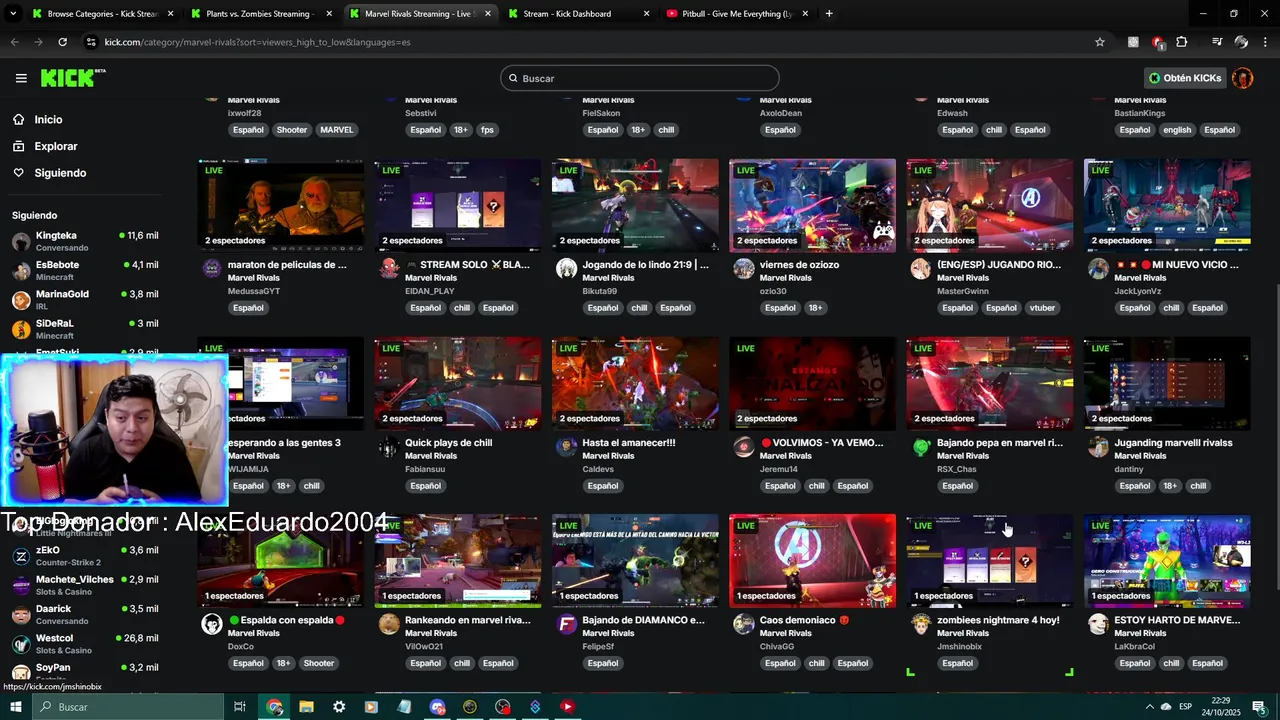Select vtuber tag under MasterGwinn

tap(1042, 308)
